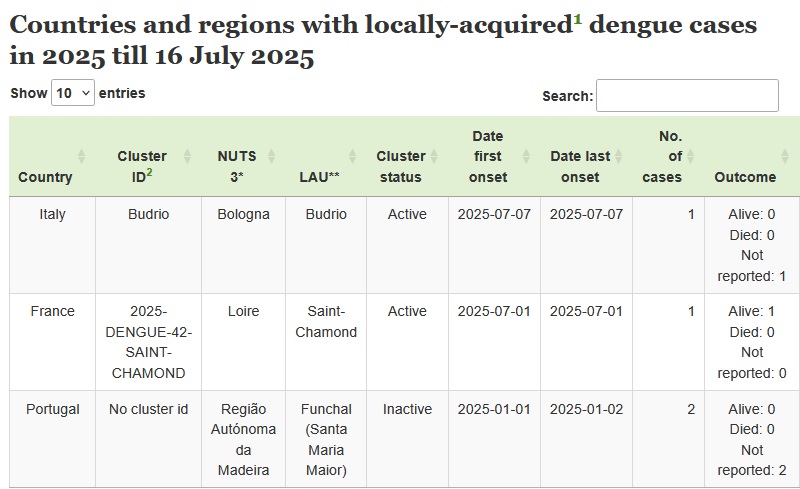Focus the Search input field
Image resolution: width=800 pixels, height=489 pixels.
[x=687, y=95]
